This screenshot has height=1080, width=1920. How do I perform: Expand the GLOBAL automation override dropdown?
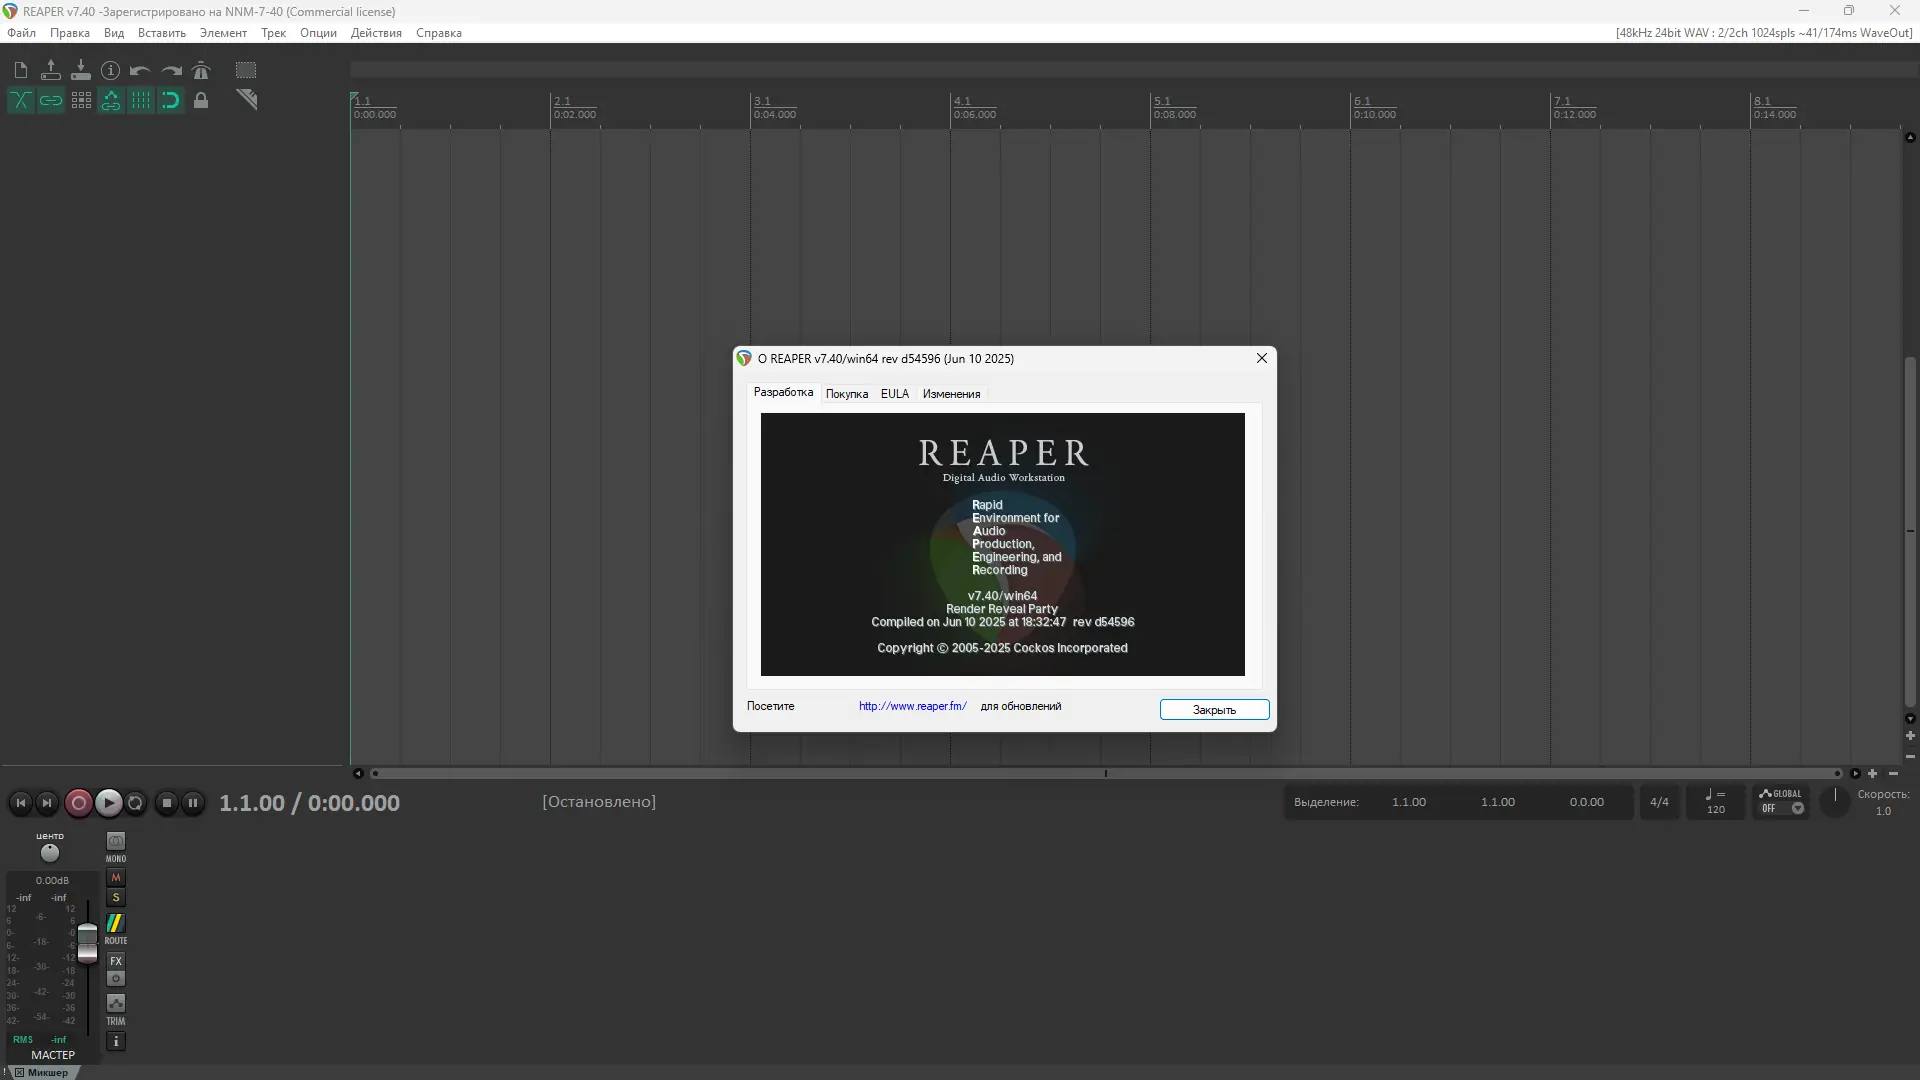point(1797,808)
